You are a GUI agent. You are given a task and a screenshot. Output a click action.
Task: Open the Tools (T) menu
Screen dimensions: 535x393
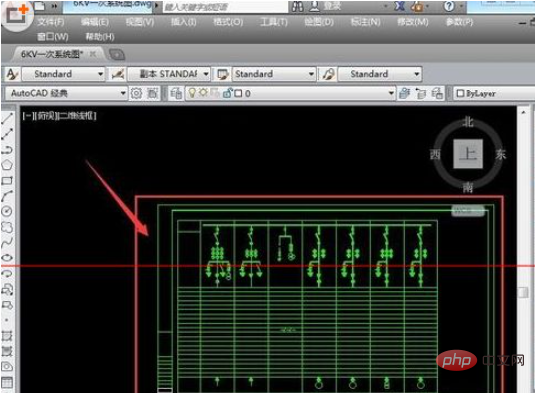pos(274,22)
